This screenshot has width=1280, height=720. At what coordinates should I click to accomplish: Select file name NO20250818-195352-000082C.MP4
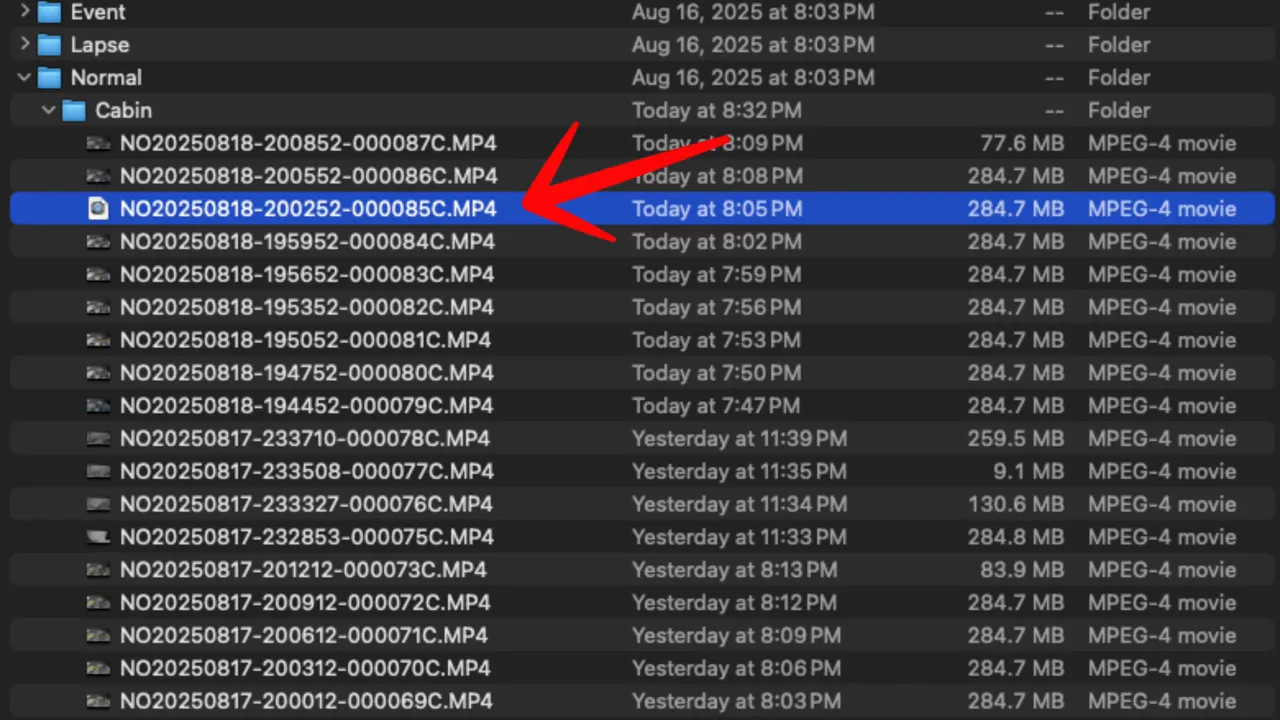(x=307, y=307)
